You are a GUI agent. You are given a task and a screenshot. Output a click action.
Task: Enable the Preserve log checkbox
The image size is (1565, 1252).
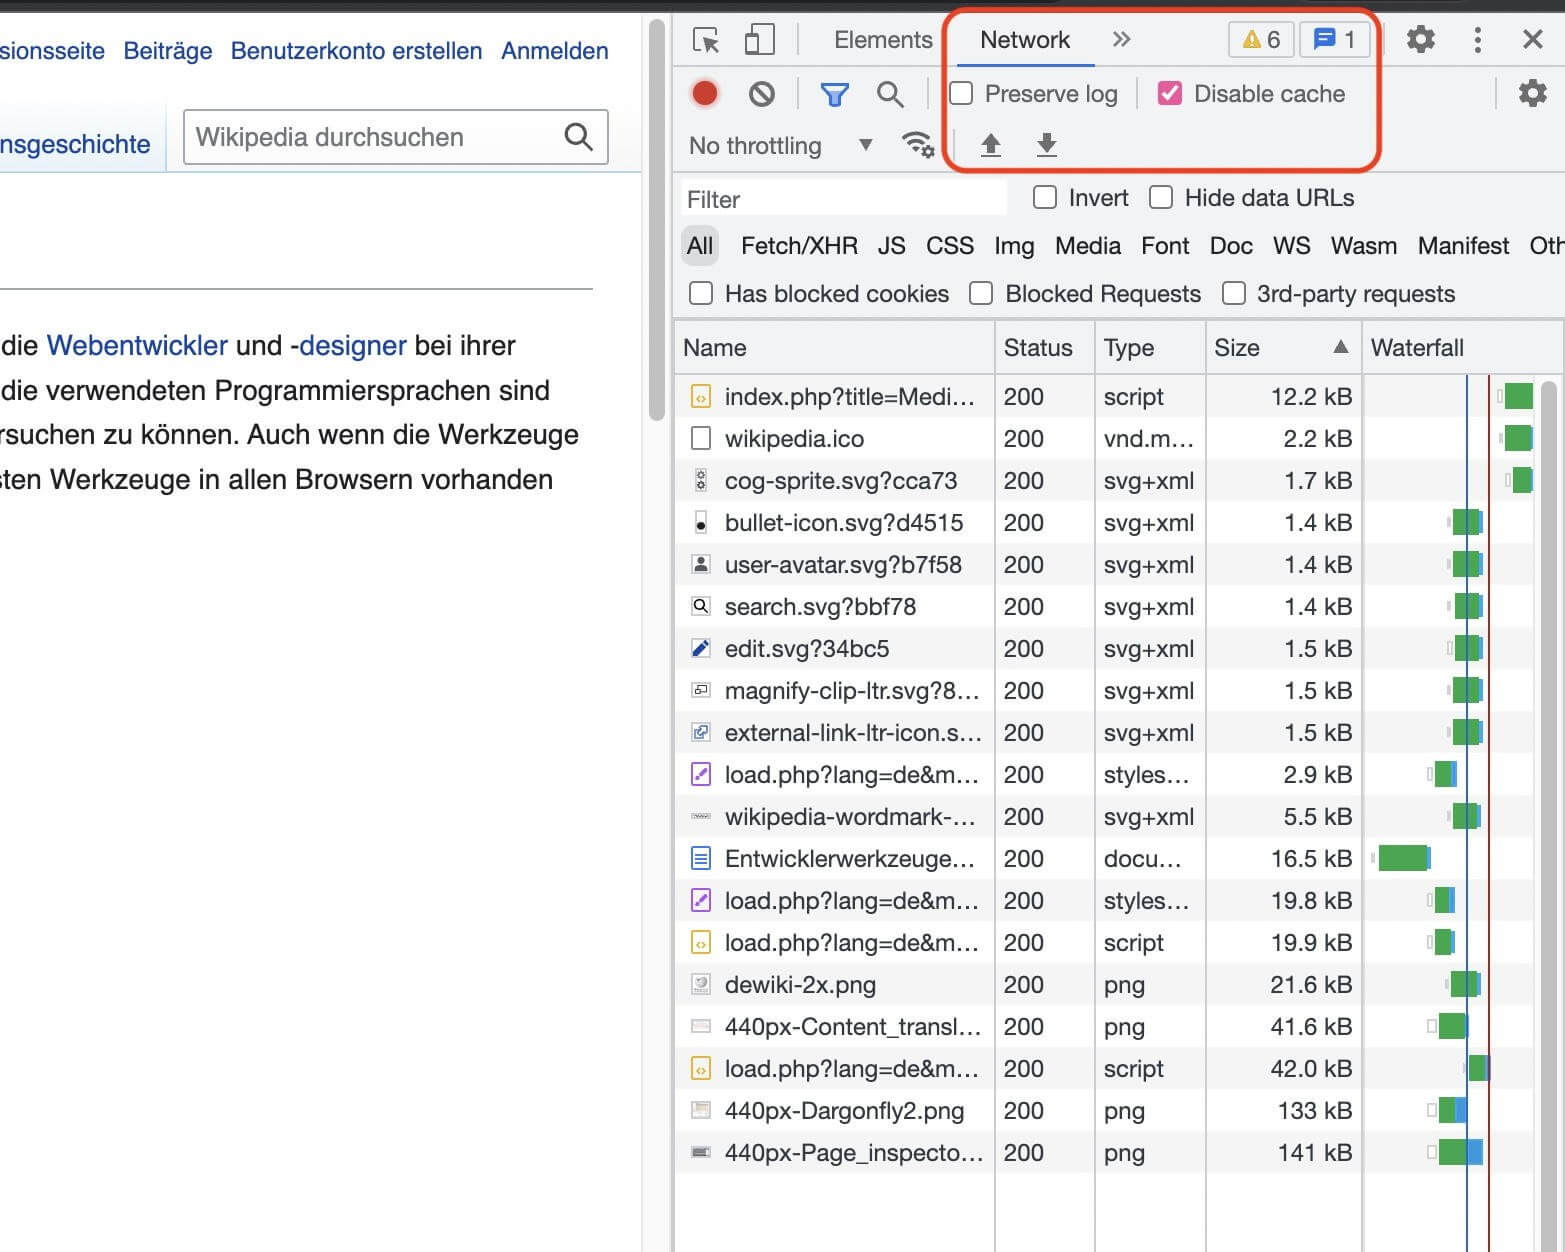961,94
